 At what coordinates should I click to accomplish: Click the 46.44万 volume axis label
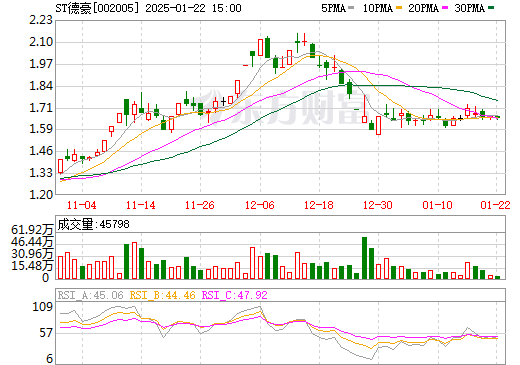coord(32,241)
